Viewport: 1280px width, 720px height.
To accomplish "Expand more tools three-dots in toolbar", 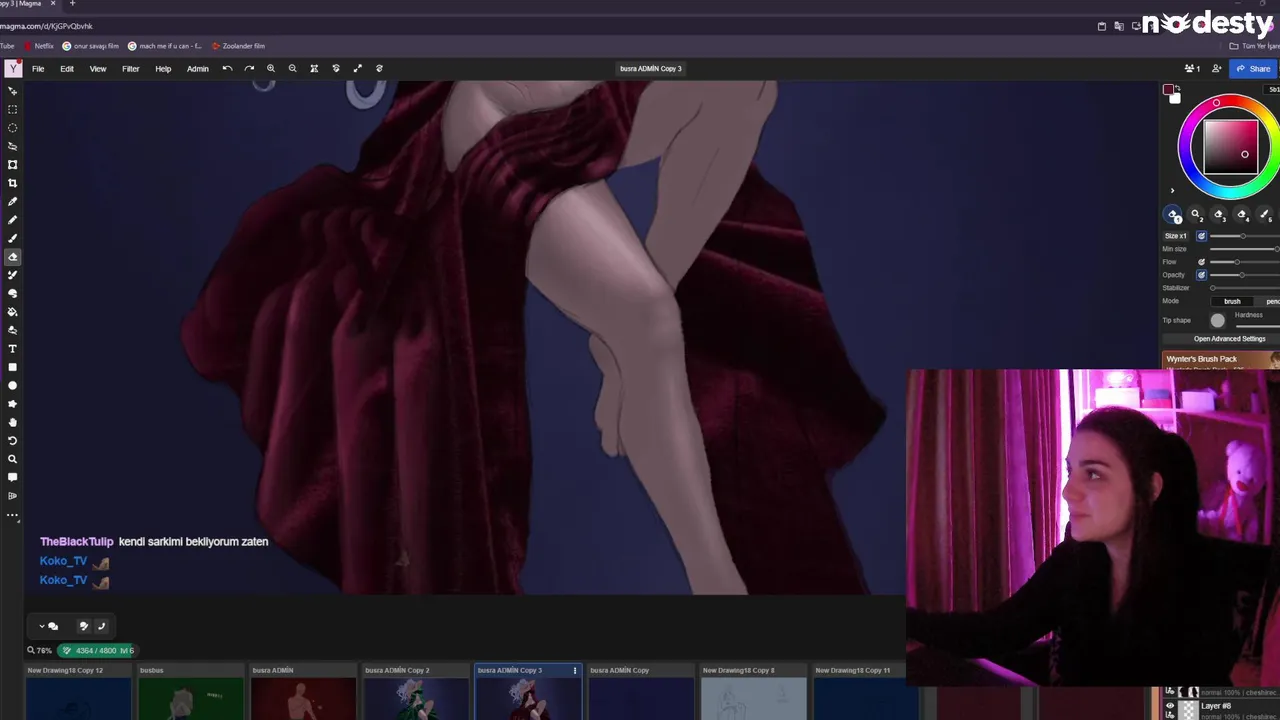I will pos(13,515).
